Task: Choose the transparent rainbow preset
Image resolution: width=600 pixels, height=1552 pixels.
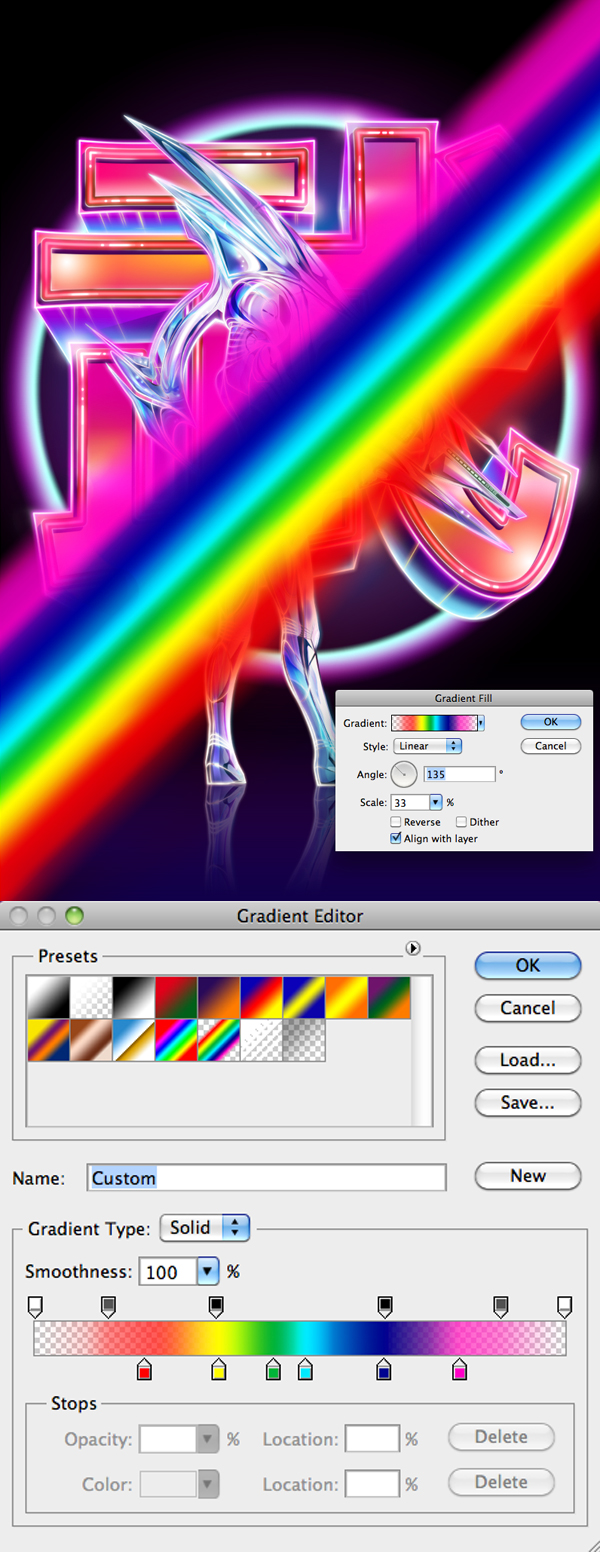Action: (x=218, y=1041)
